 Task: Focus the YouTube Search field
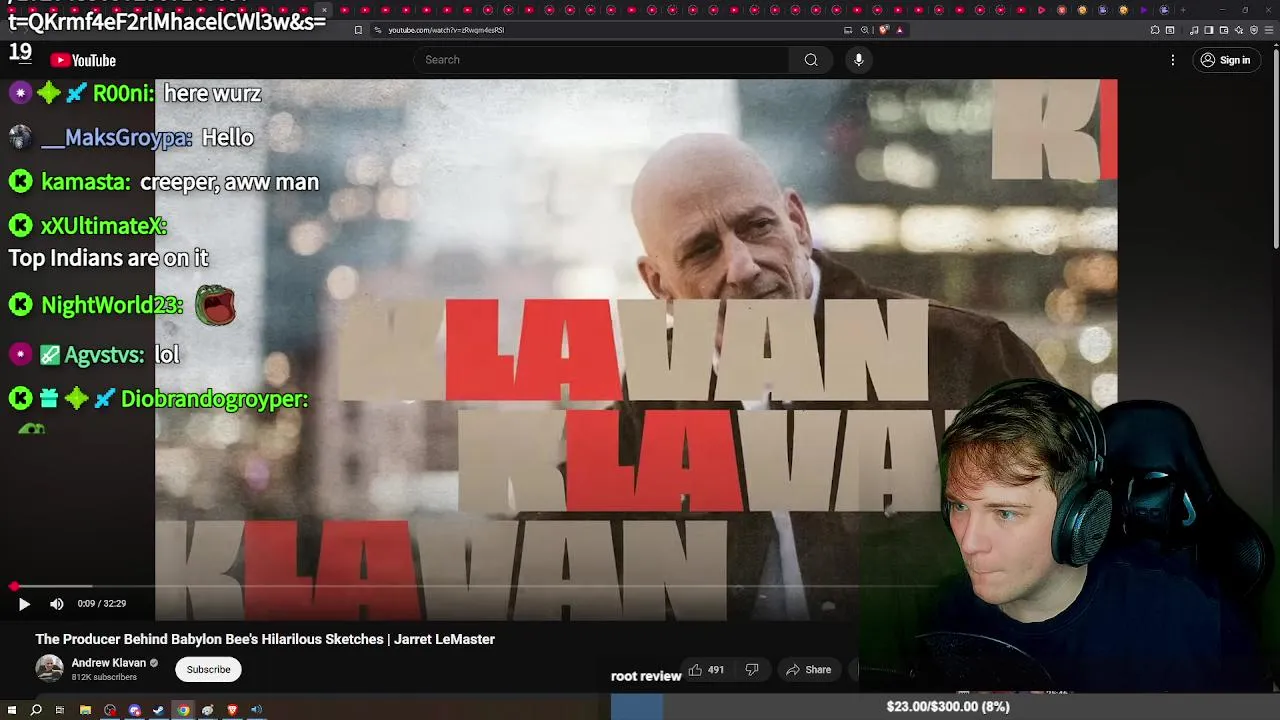(601, 60)
